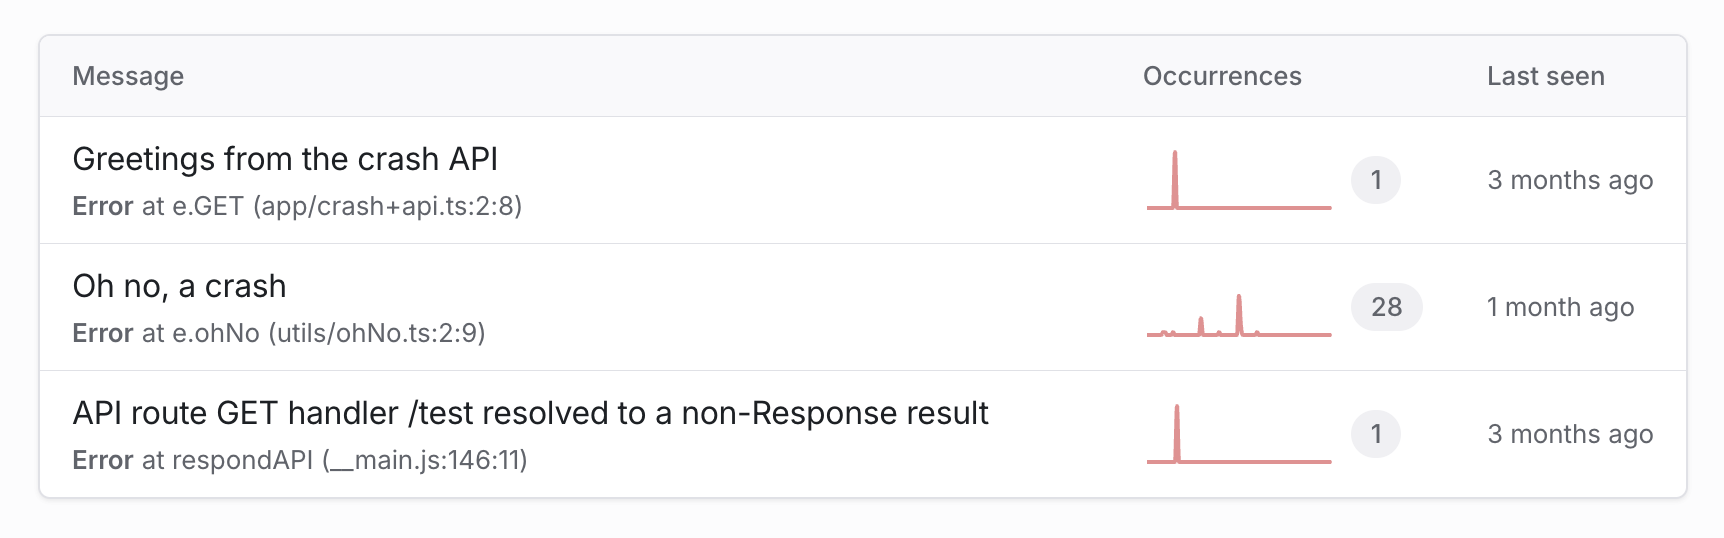The image size is (1724, 538).
Task: Click '3 months ago' for crash API error
Action: coord(1570,180)
